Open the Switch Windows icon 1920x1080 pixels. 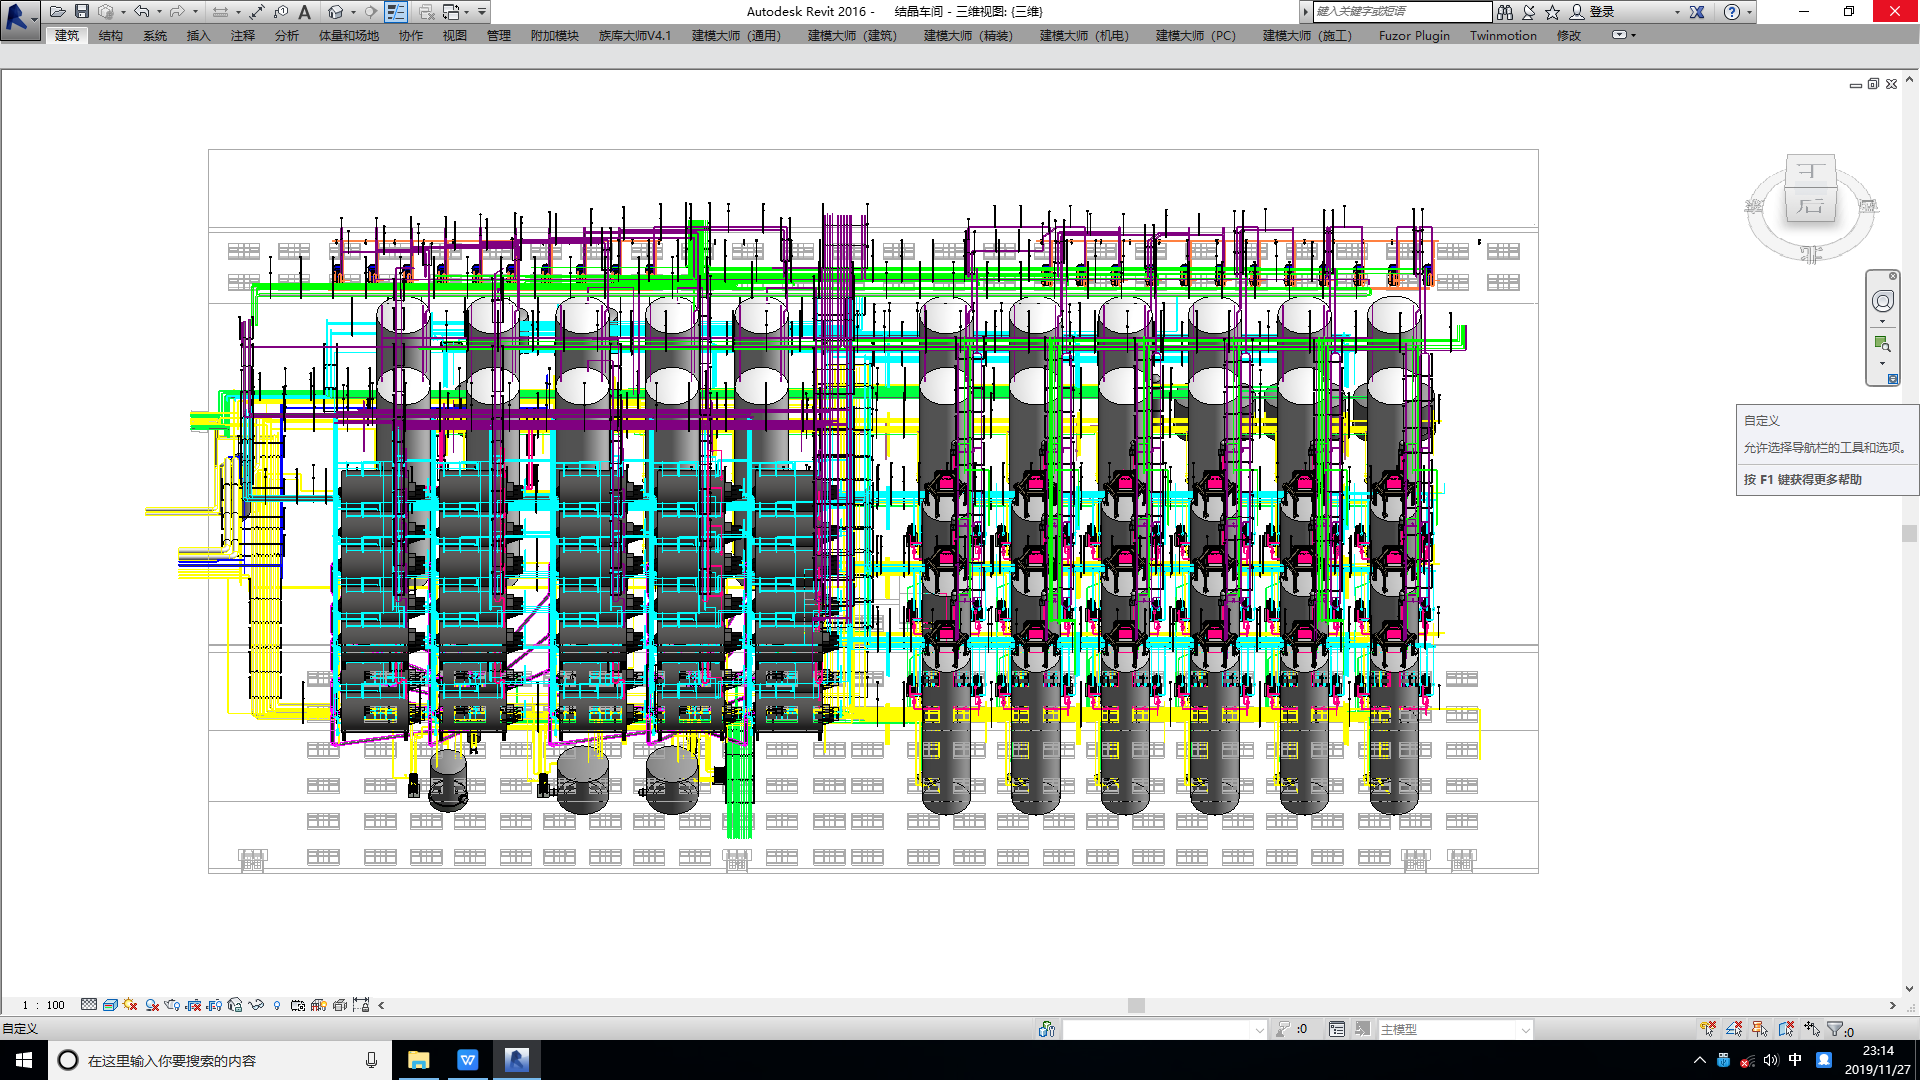tap(452, 12)
